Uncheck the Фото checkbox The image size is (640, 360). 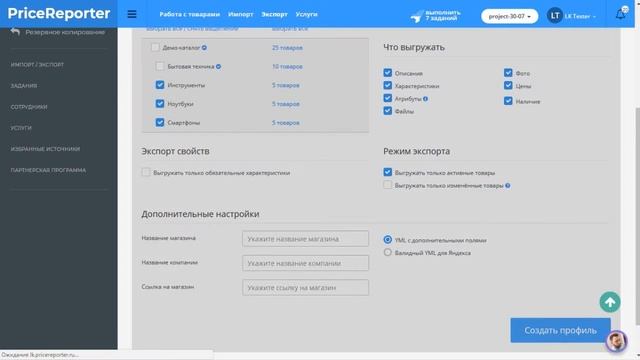(508, 73)
